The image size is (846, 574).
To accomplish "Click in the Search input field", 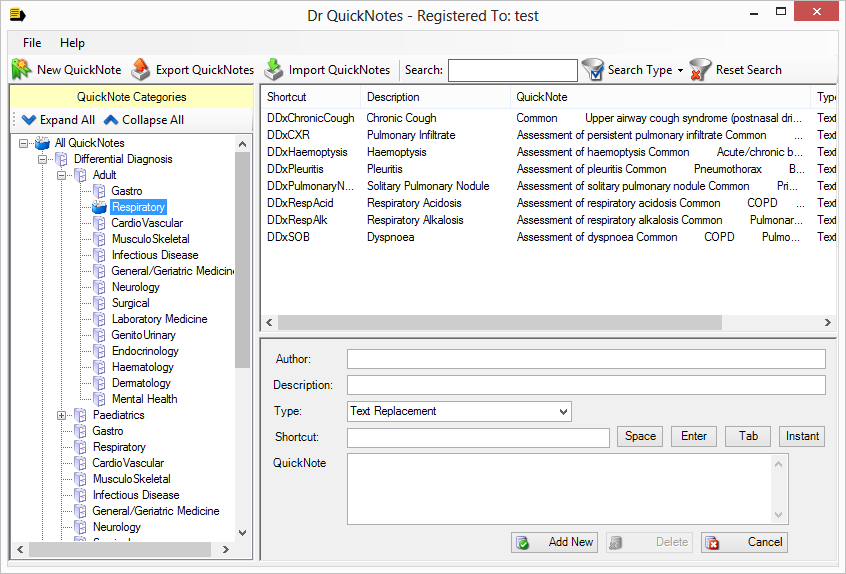I will point(513,71).
